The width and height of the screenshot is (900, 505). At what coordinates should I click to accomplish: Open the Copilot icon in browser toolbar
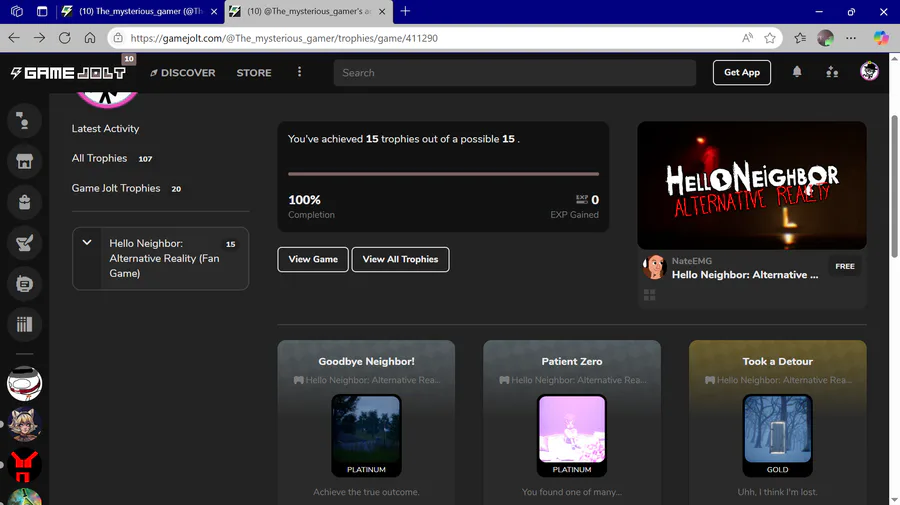881,38
